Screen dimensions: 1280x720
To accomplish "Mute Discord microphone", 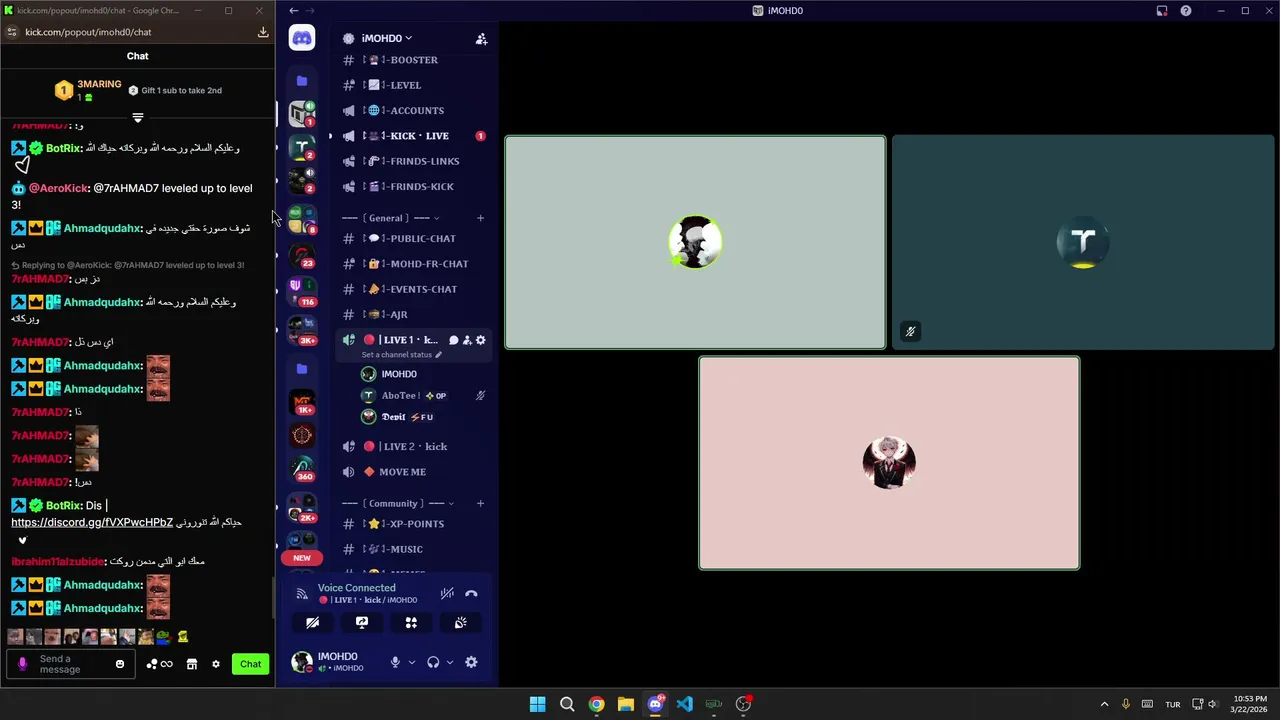I will click(x=395, y=662).
